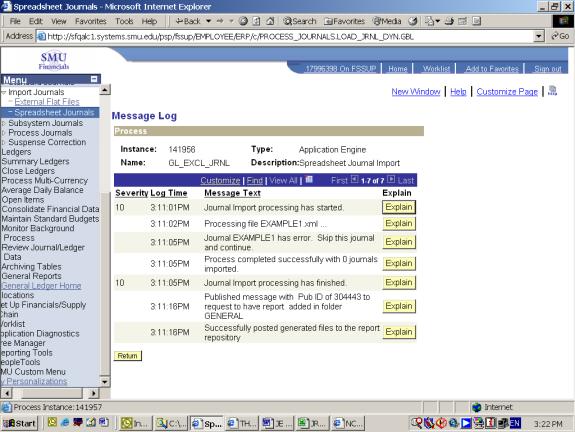This screenshot has height=432, width=575.
Task: Open the Back button history dropdown
Action: [x=208, y=21]
